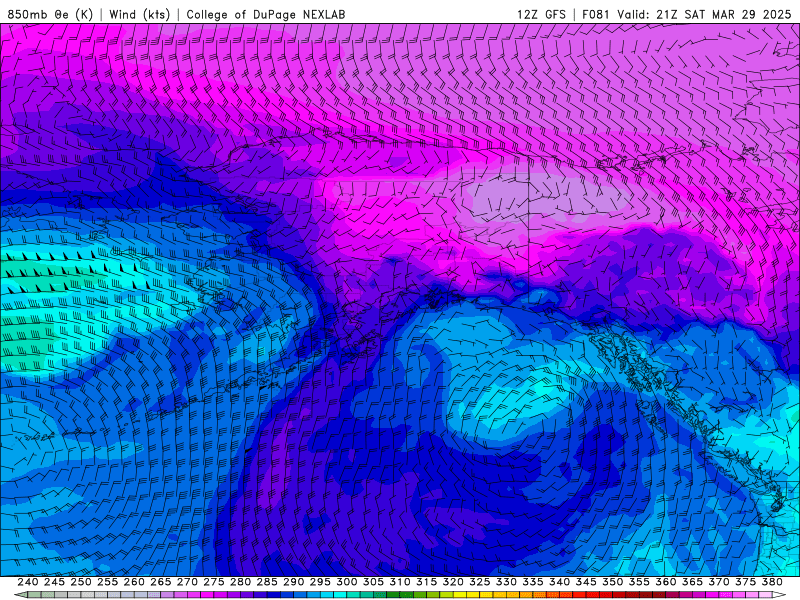800x600 pixels.
Task: Select the 270 legend value
Action: (x=187, y=582)
